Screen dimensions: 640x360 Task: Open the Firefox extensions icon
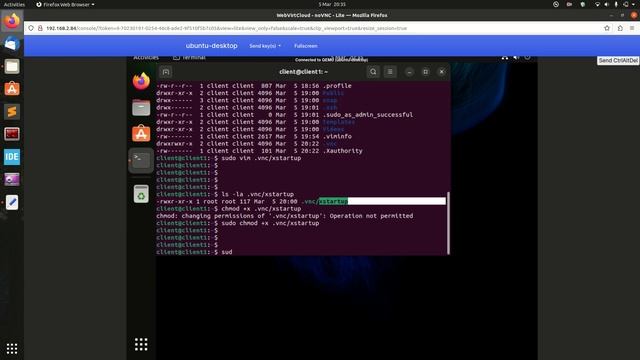pos(620,28)
